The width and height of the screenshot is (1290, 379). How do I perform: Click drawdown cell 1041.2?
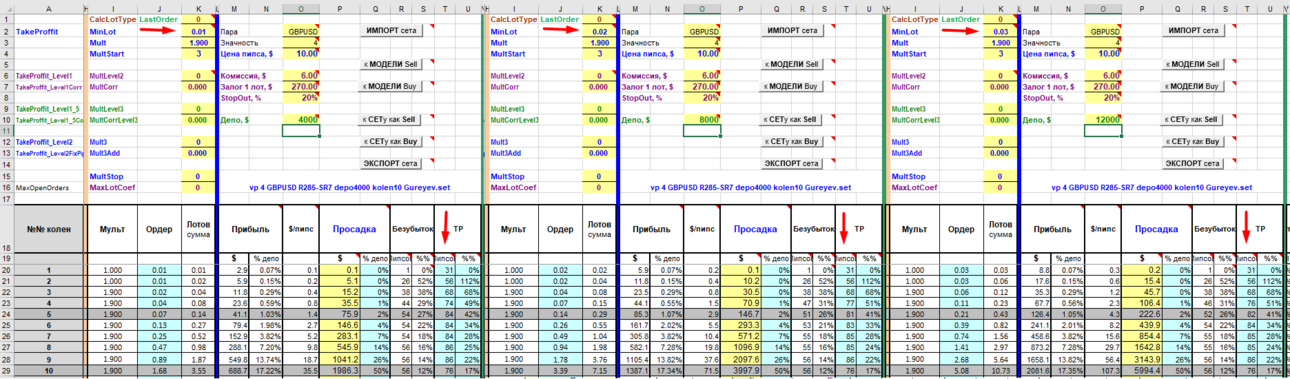(x=340, y=360)
